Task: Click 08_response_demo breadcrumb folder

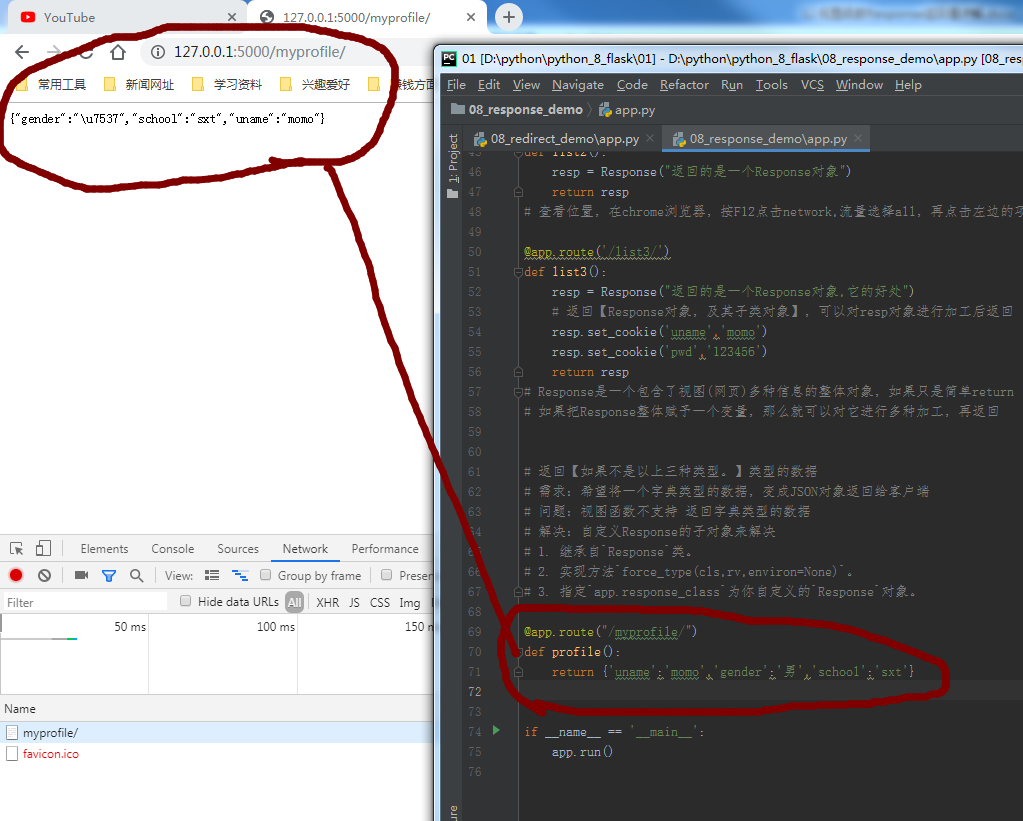Action: (517, 110)
